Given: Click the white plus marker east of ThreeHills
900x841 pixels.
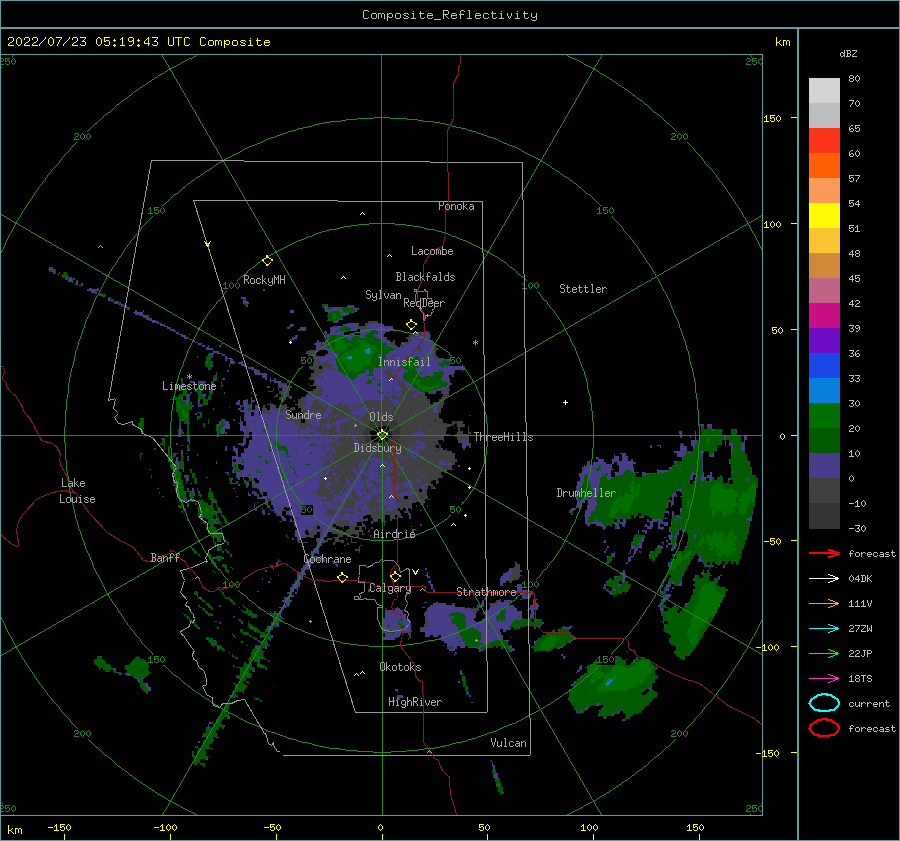Looking at the screenshot, I should tap(565, 402).
